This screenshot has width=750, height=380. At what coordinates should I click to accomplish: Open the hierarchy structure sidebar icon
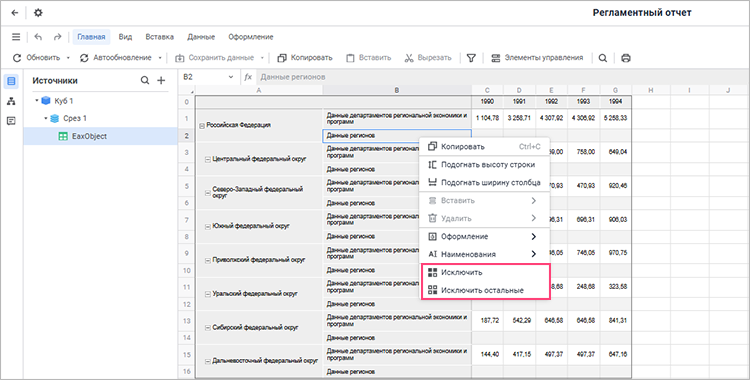(x=11, y=101)
